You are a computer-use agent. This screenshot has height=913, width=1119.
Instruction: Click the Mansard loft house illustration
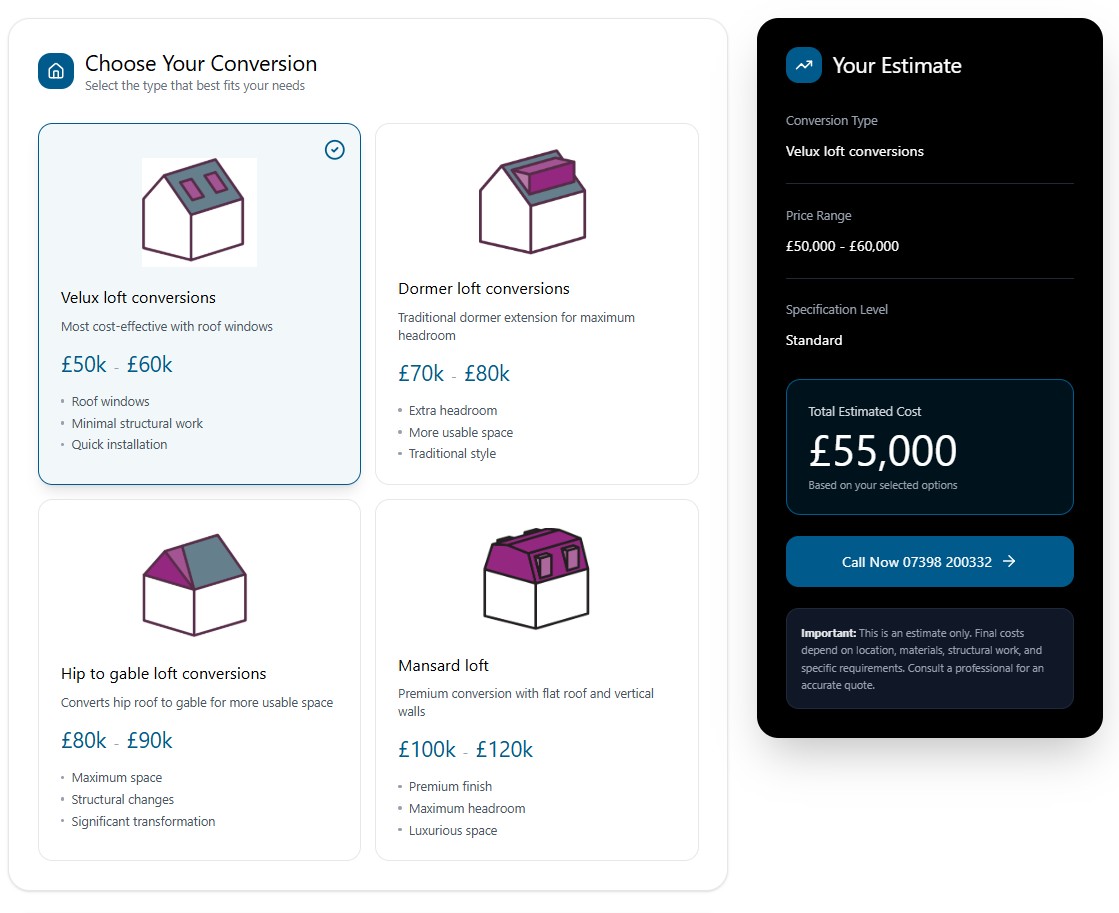(x=535, y=577)
